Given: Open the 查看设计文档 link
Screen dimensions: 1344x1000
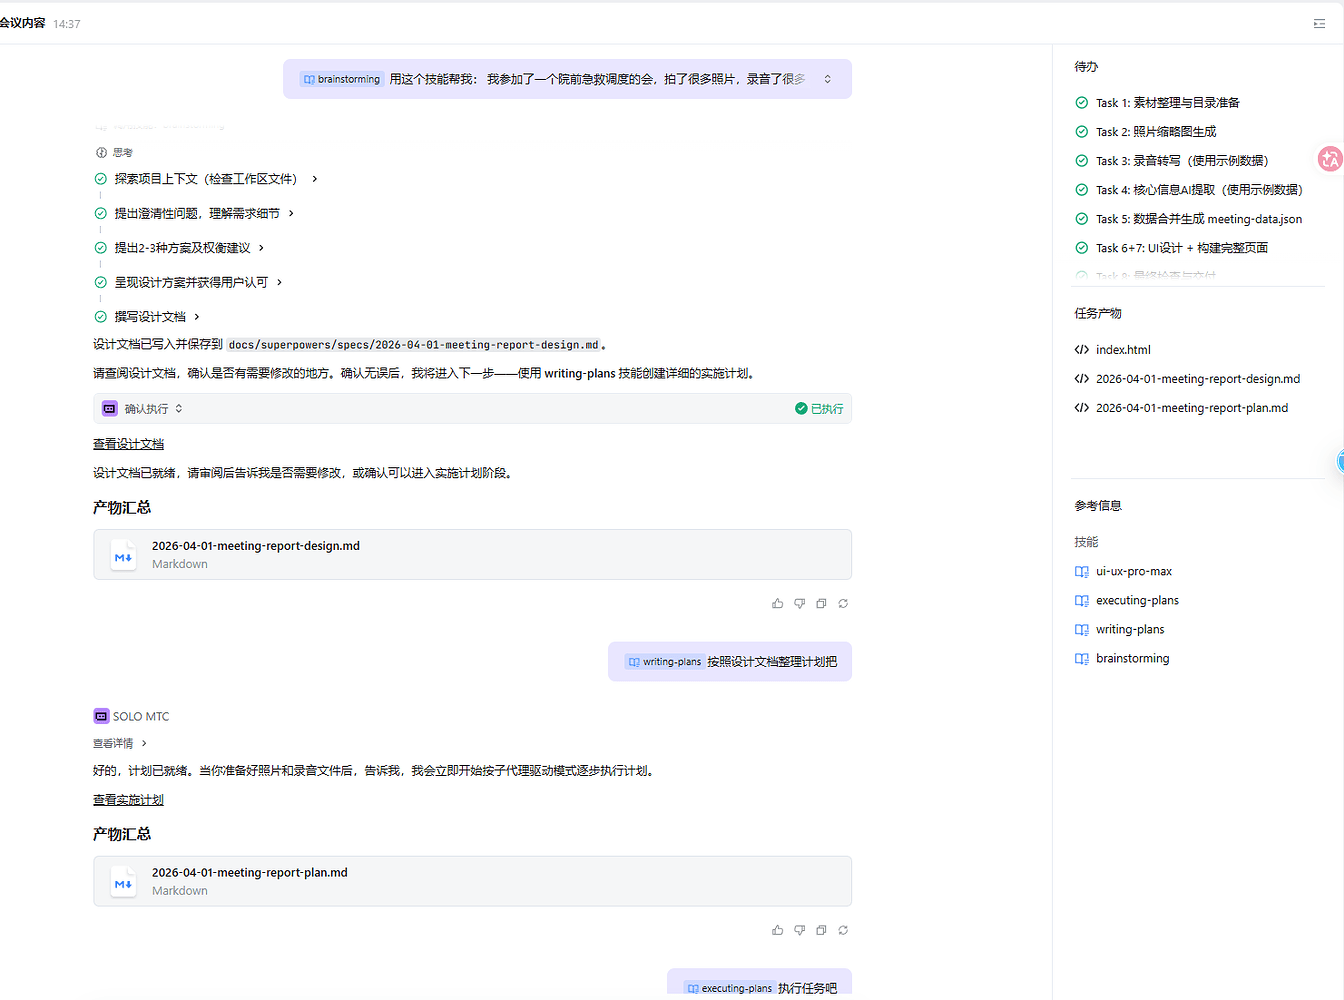Looking at the screenshot, I should tap(128, 444).
